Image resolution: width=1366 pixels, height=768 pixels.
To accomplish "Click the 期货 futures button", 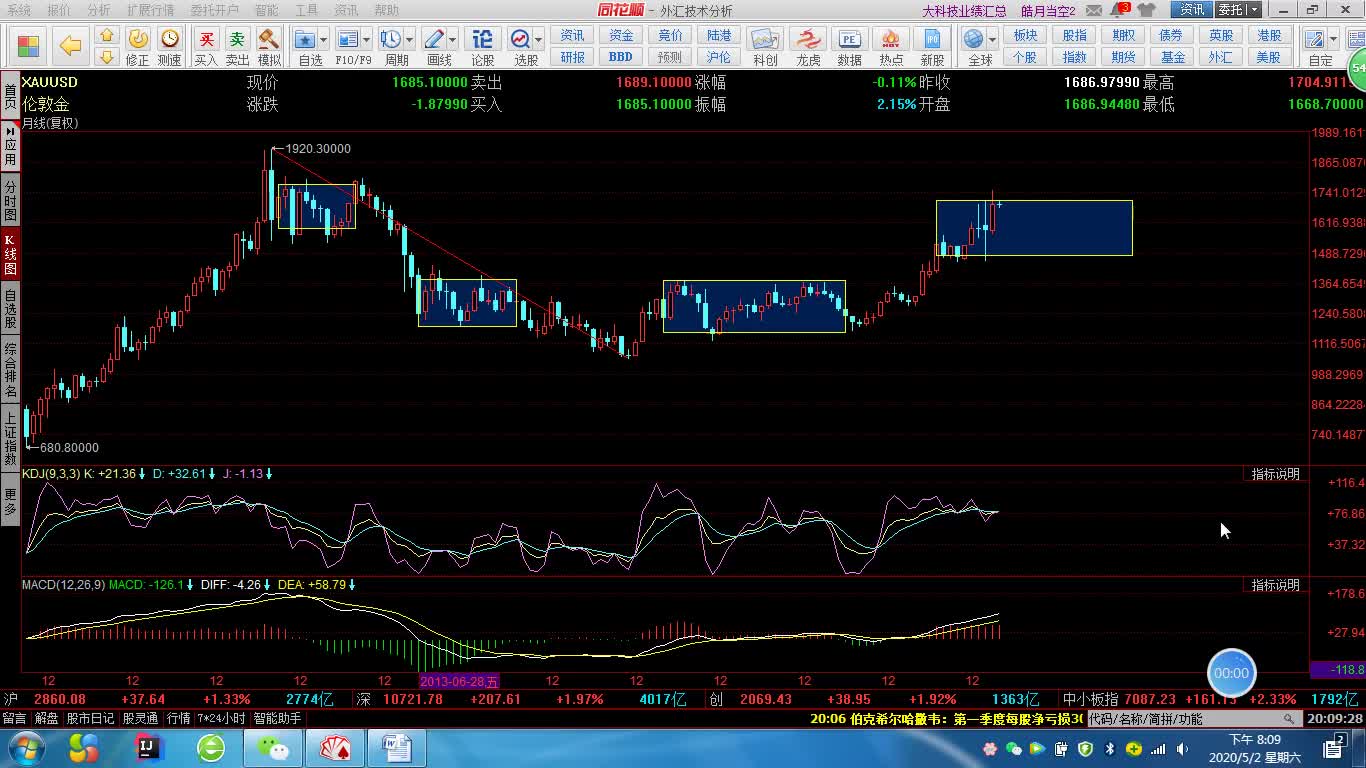I will tap(1123, 57).
